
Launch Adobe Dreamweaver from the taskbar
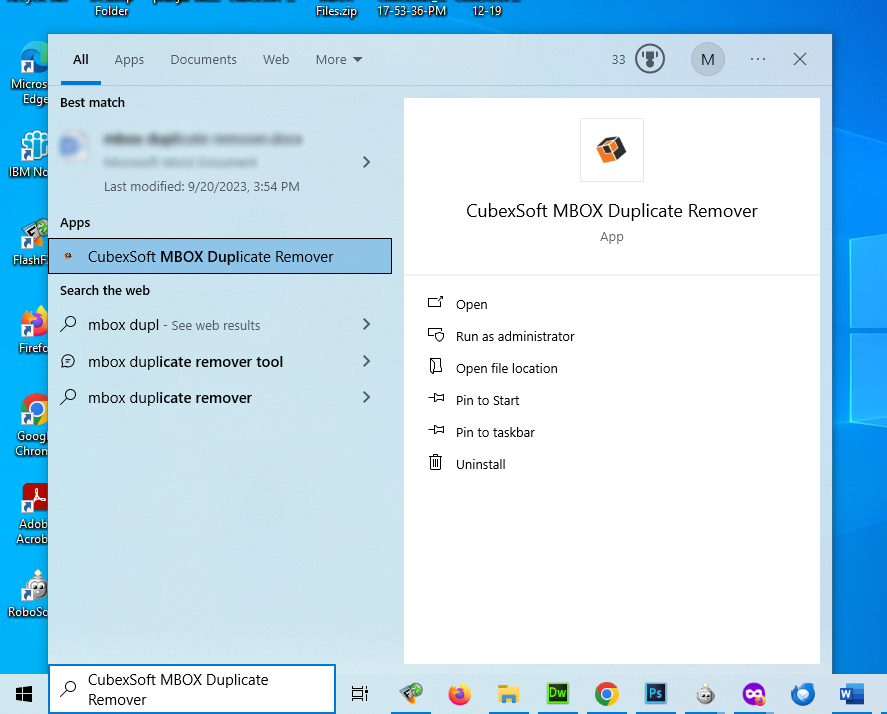[x=557, y=692]
